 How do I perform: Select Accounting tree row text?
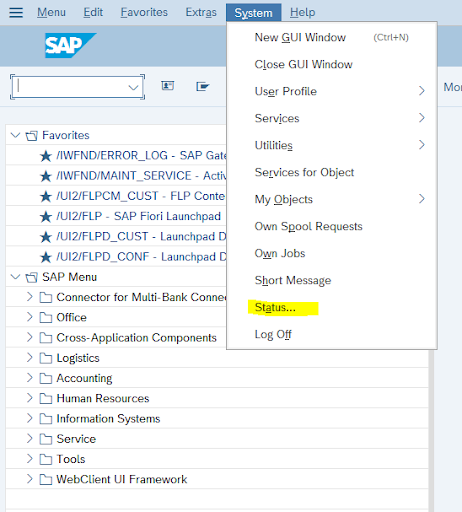(84, 378)
